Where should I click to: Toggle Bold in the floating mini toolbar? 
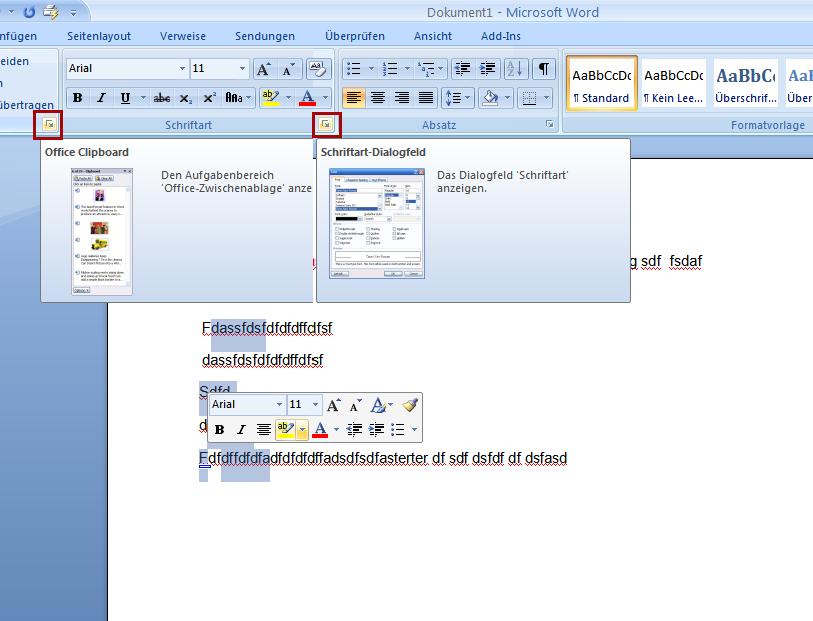219,429
